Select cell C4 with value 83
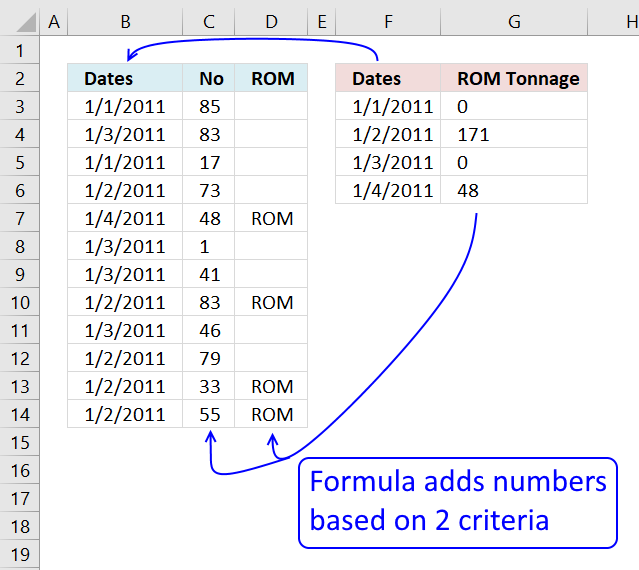Image resolution: width=639 pixels, height=570 pixels. [x=209, y=134]
